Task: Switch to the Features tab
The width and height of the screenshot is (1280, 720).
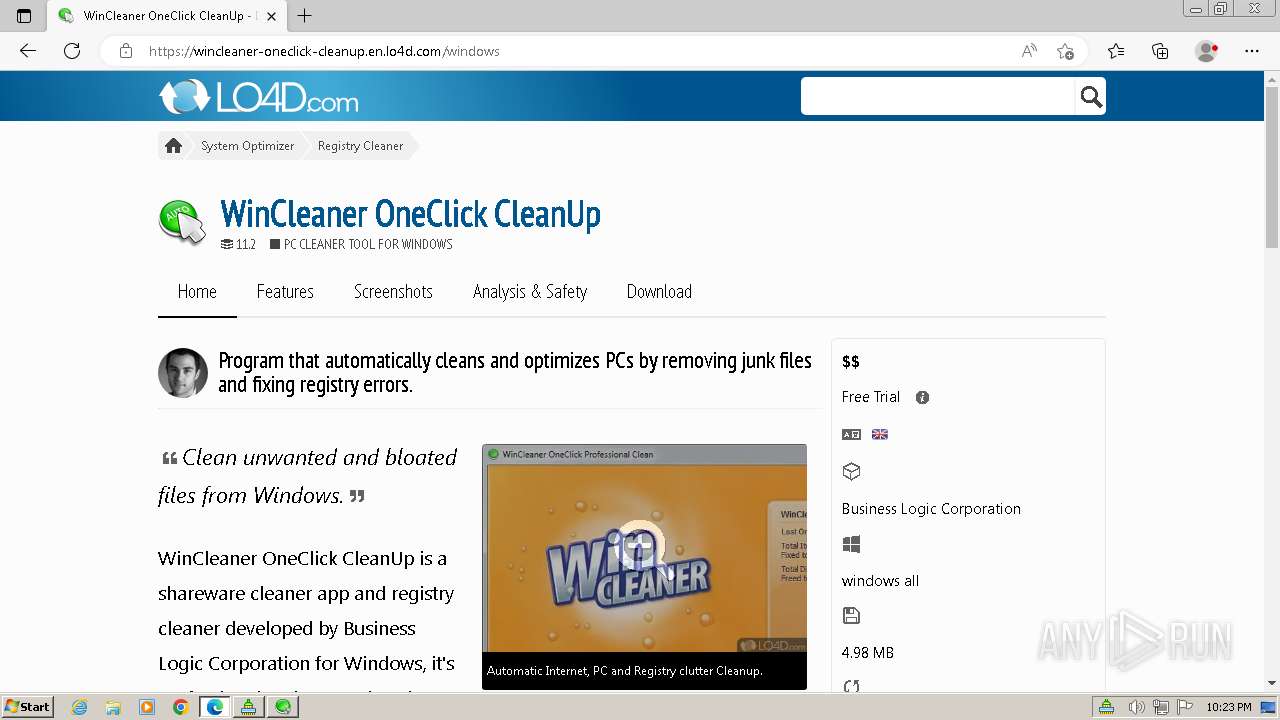Action: pyautogui.click(x=285, y=292)
